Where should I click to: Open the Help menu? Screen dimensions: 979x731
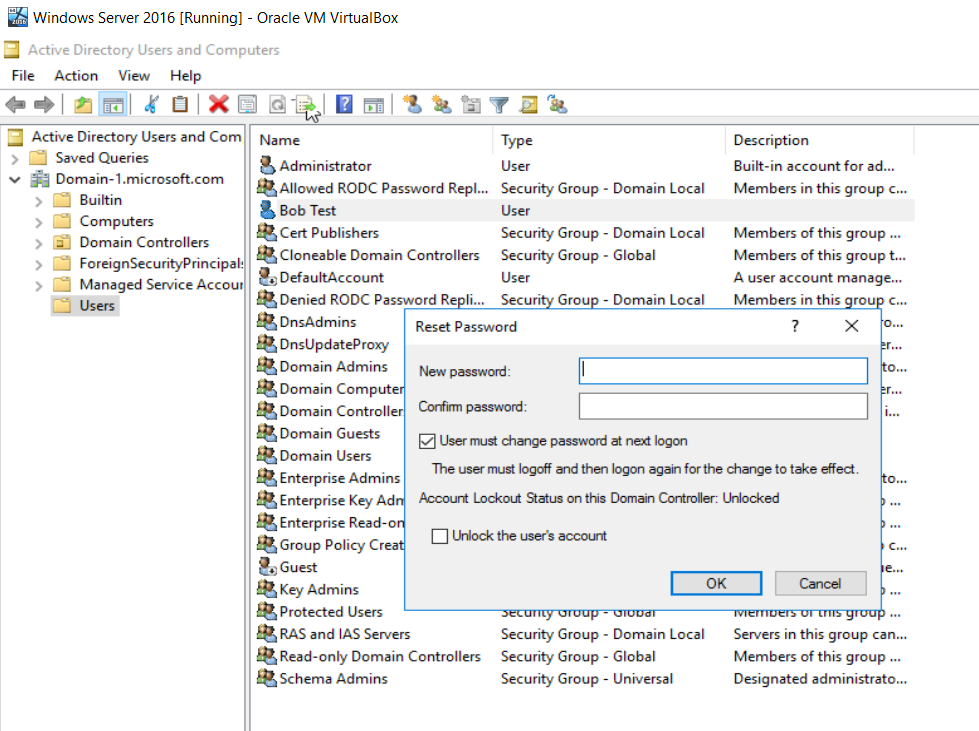coord(185,76)
